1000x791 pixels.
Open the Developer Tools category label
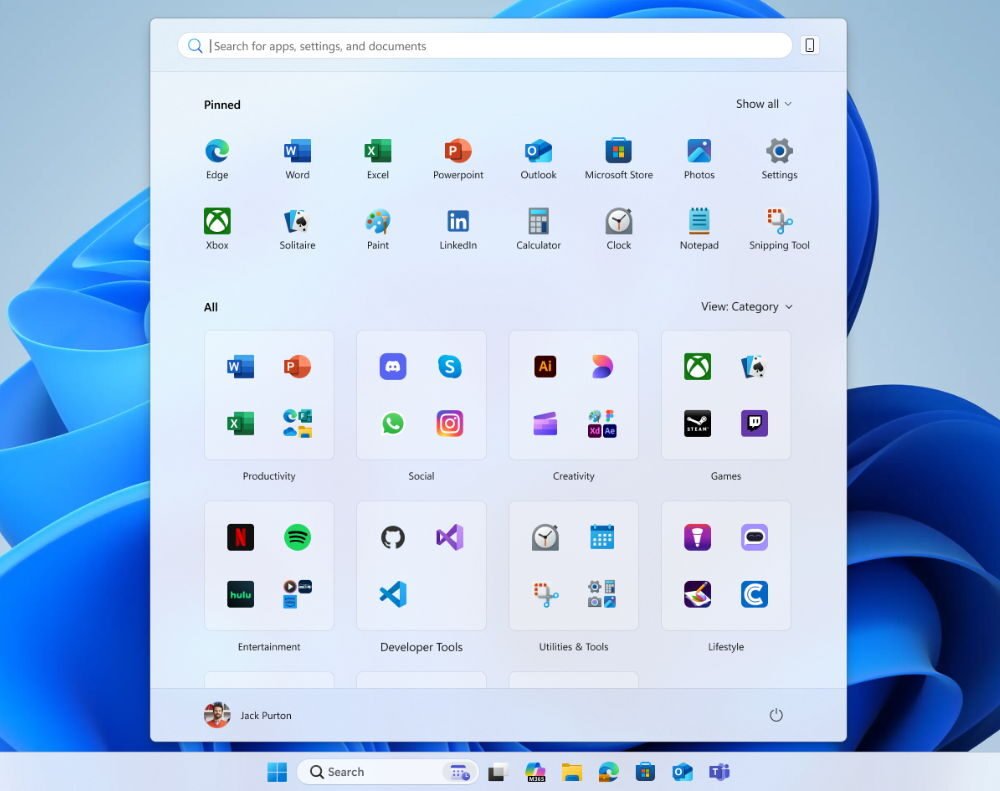pyautogui.click(x=422, y=647)
